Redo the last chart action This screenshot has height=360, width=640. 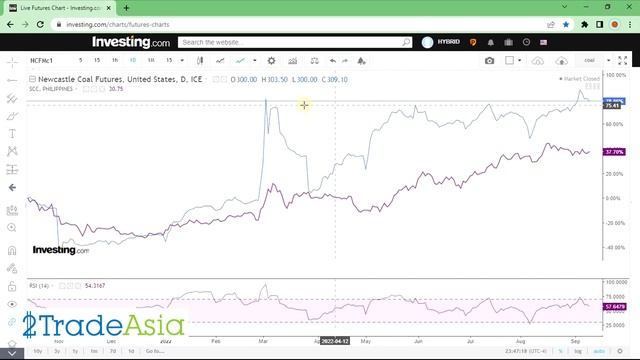tap(345, 61)
